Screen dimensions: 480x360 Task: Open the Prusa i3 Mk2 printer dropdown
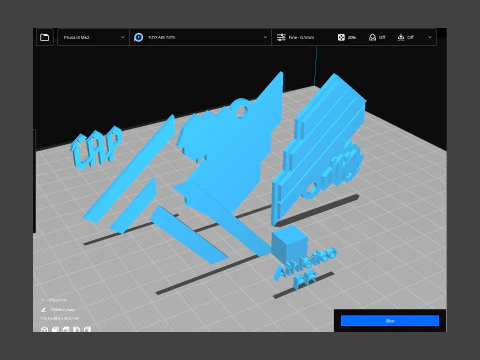point(93,37)
